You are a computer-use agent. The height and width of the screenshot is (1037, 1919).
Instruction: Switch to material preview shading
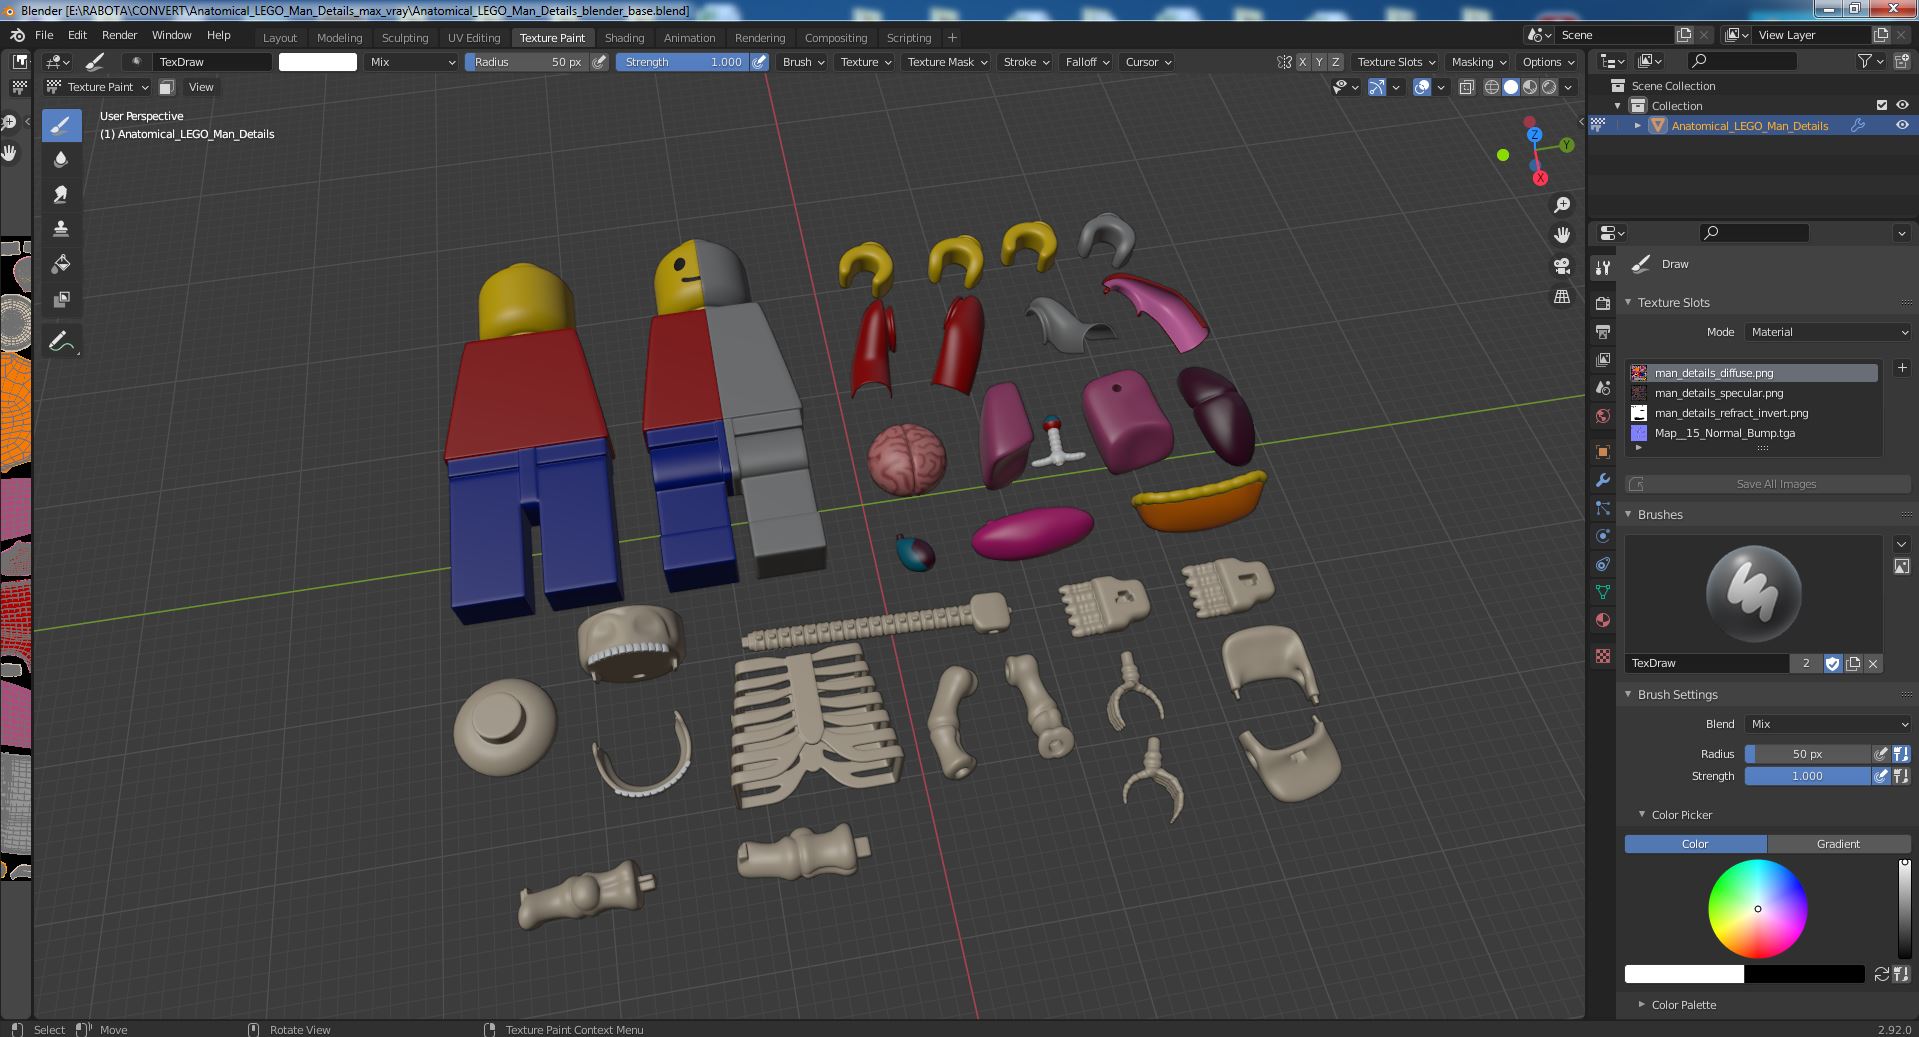point(1530,87)
